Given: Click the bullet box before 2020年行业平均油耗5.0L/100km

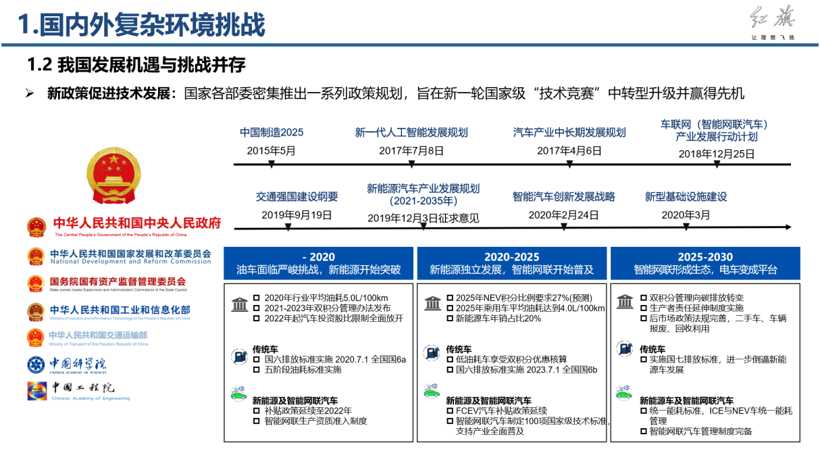Looking at the screenshot, I should tap(256, 298).
